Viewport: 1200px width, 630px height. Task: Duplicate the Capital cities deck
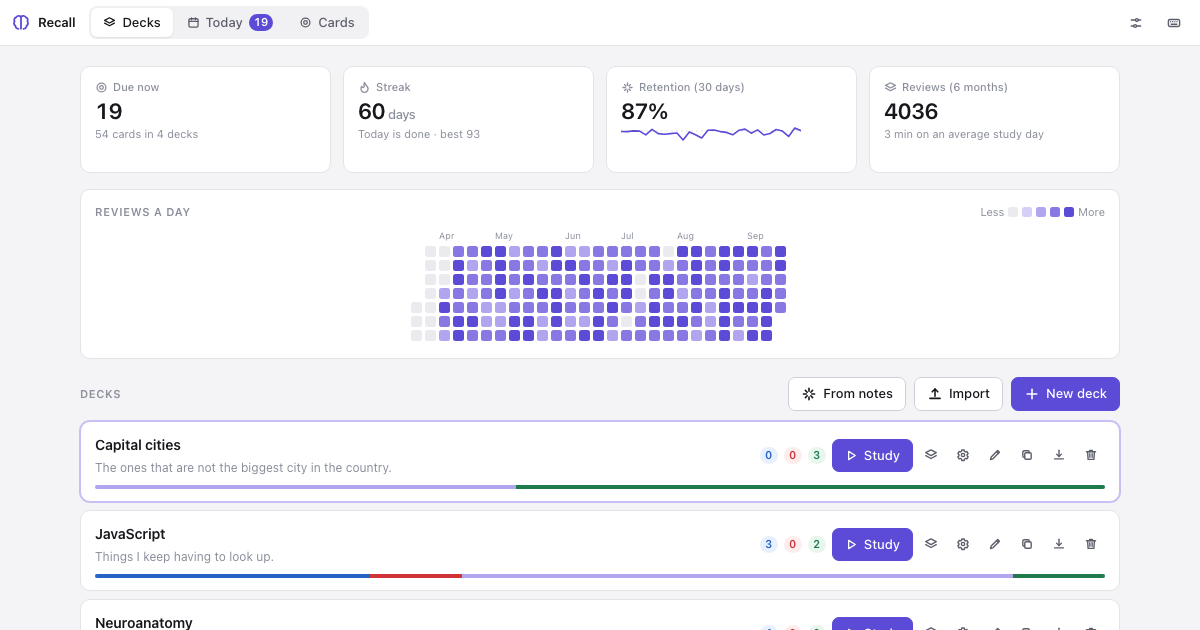pyautogui.click(x=1027, y=455)
